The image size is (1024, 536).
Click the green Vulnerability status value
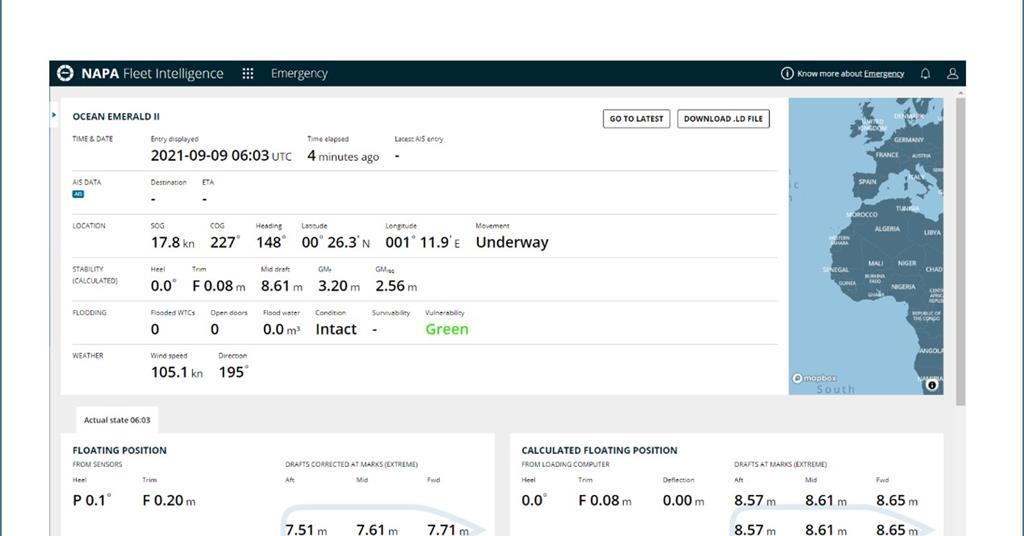click(446, 329)
